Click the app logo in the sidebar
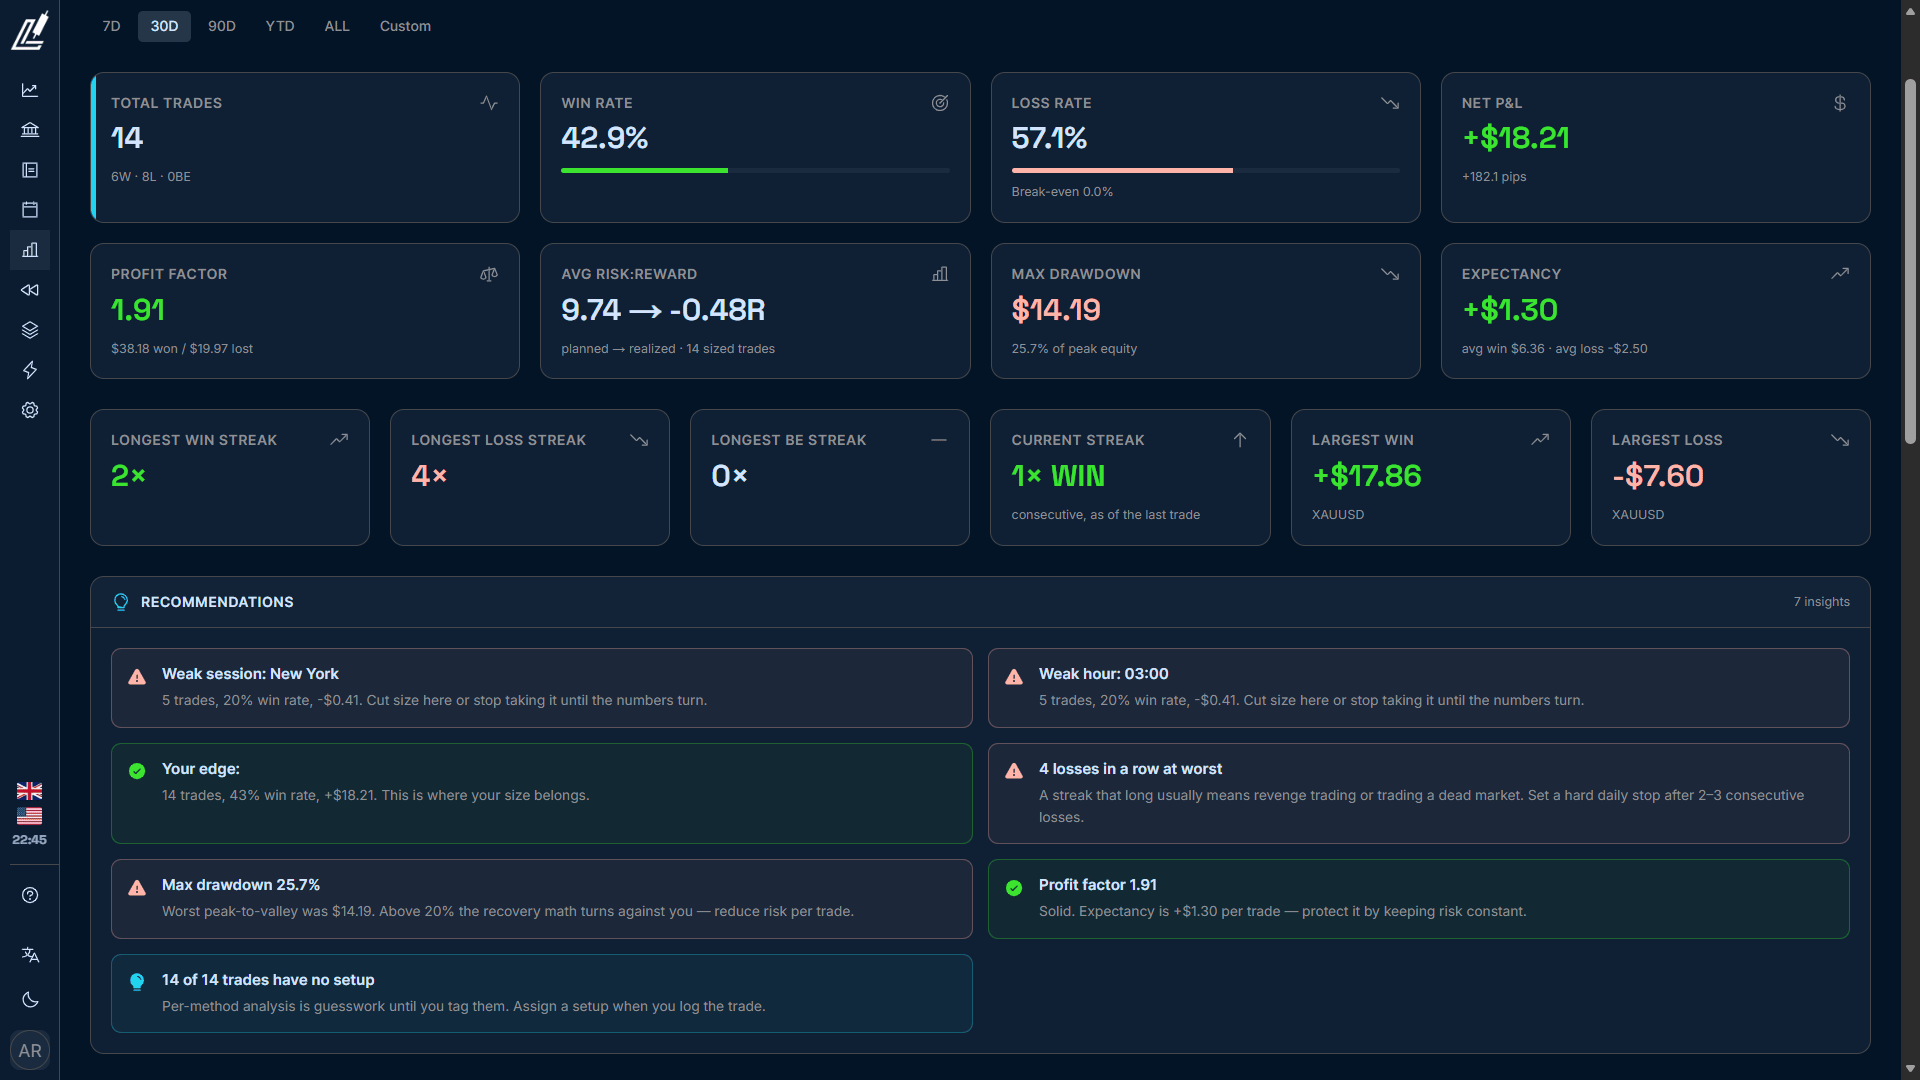Image resolution: width=1920 pixels, height=1080 pixels. 30,30
